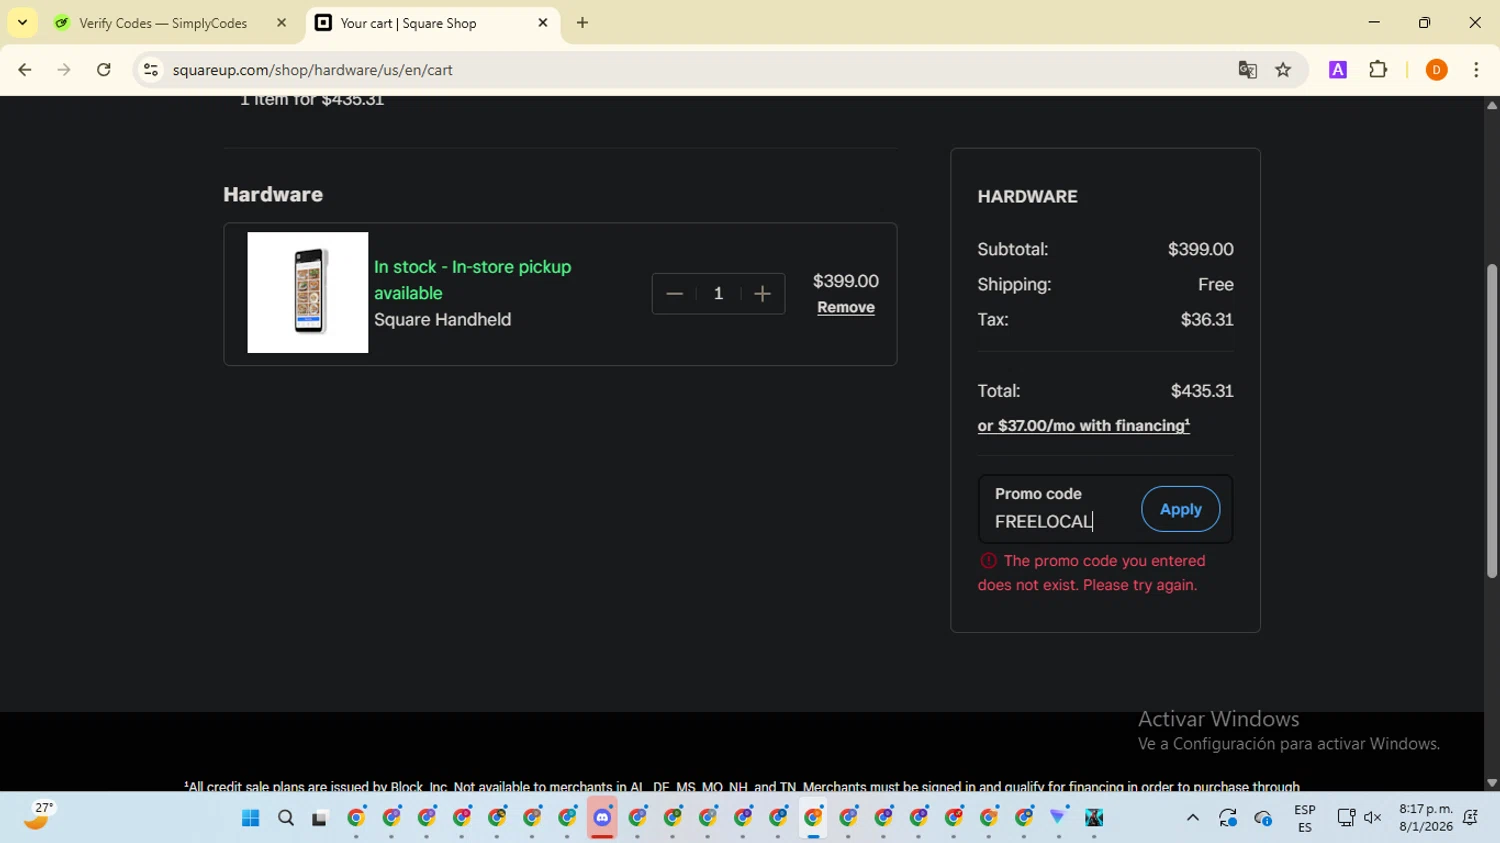
Task: Click the In stock pickup available text
Action: click(x=472, y=280)
